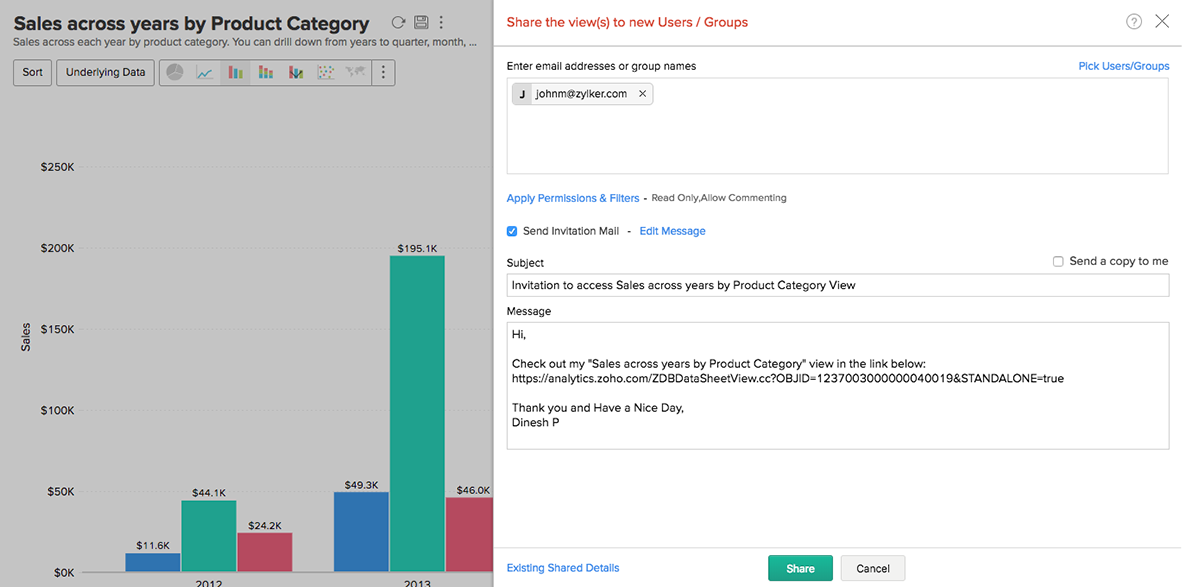The image size is (1182, 587).
Task: Pick the scatter chart icon
Action: (x=325, y=72)
